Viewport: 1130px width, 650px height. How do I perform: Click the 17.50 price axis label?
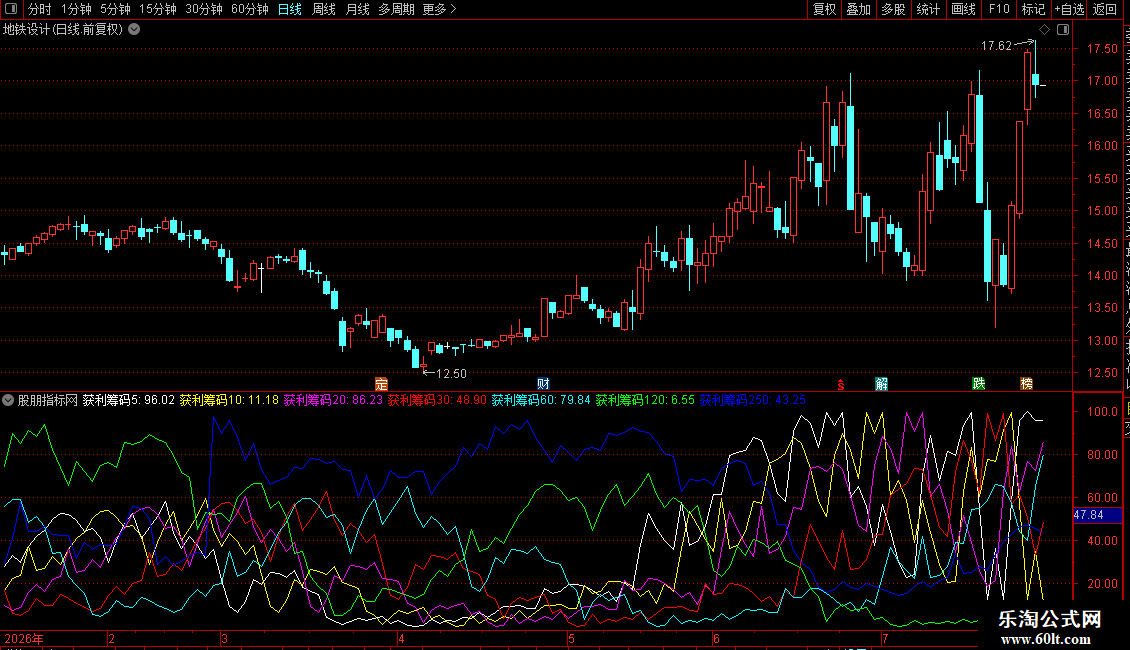point(1102,49)
